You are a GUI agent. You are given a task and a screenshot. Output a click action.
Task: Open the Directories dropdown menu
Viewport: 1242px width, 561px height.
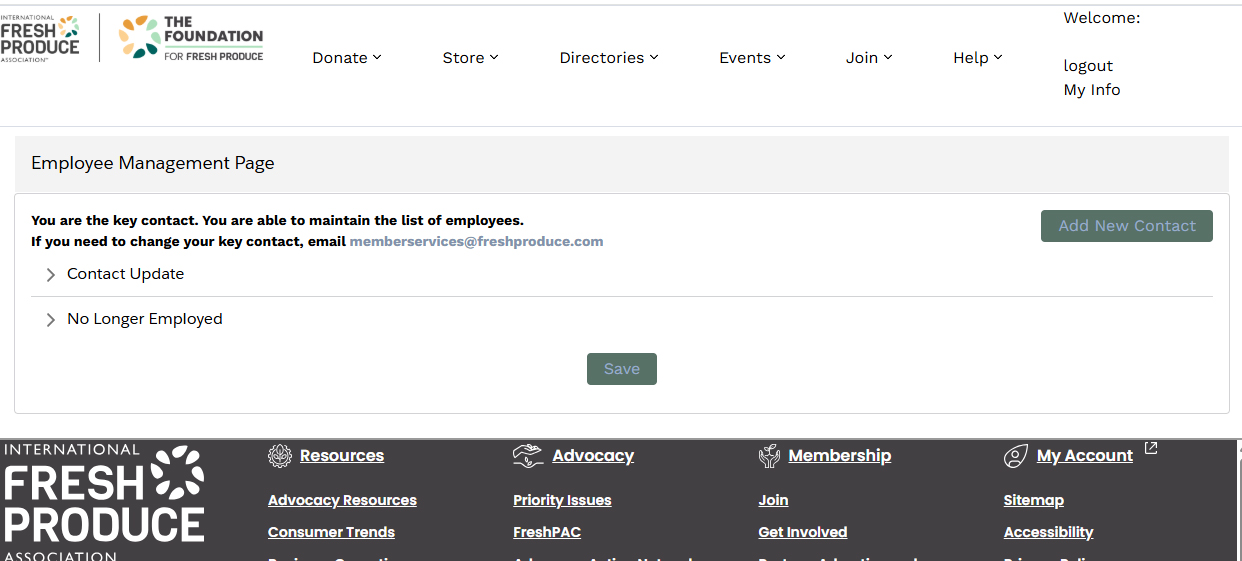(608, 58)
